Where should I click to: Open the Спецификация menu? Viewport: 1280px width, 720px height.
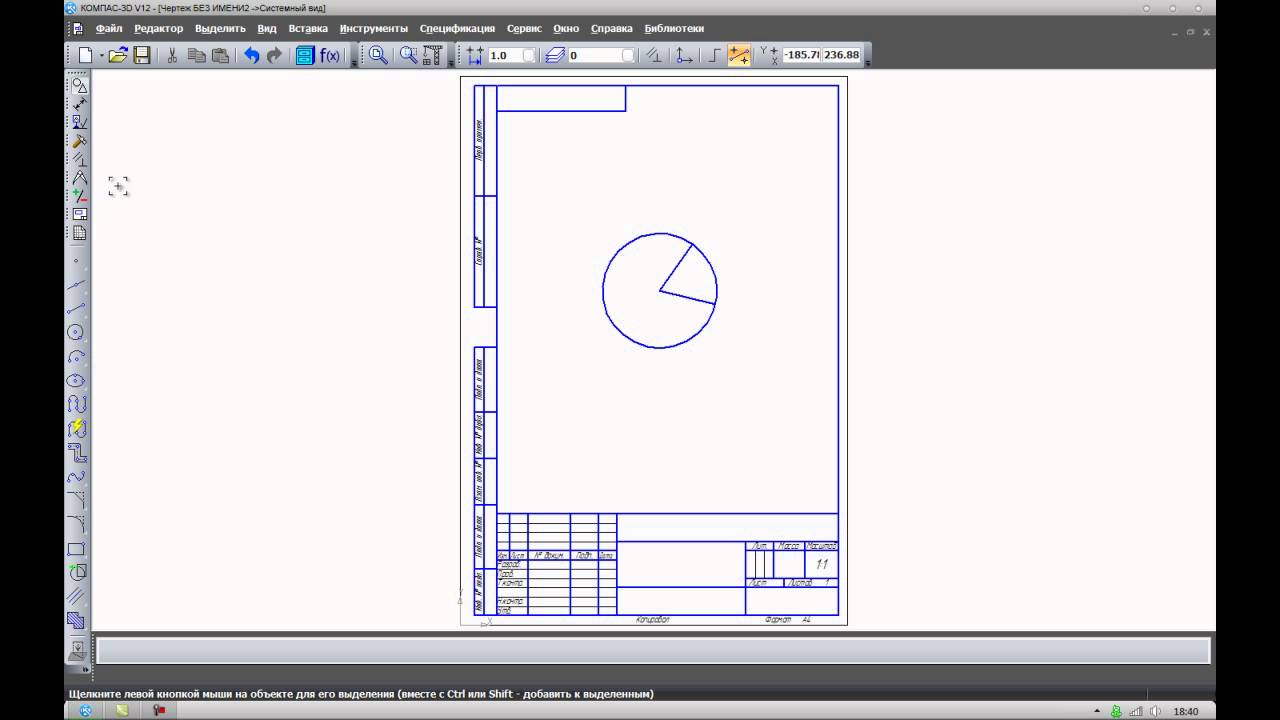(457, 28)
